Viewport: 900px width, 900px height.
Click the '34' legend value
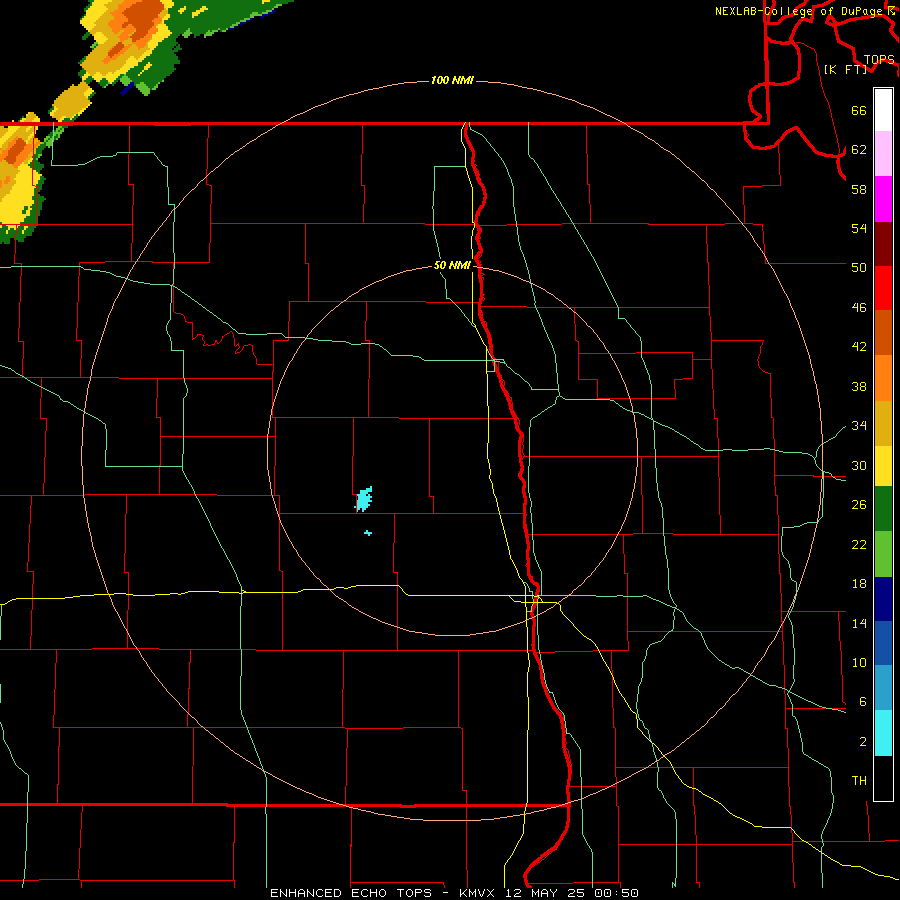(x=859, y=426)
